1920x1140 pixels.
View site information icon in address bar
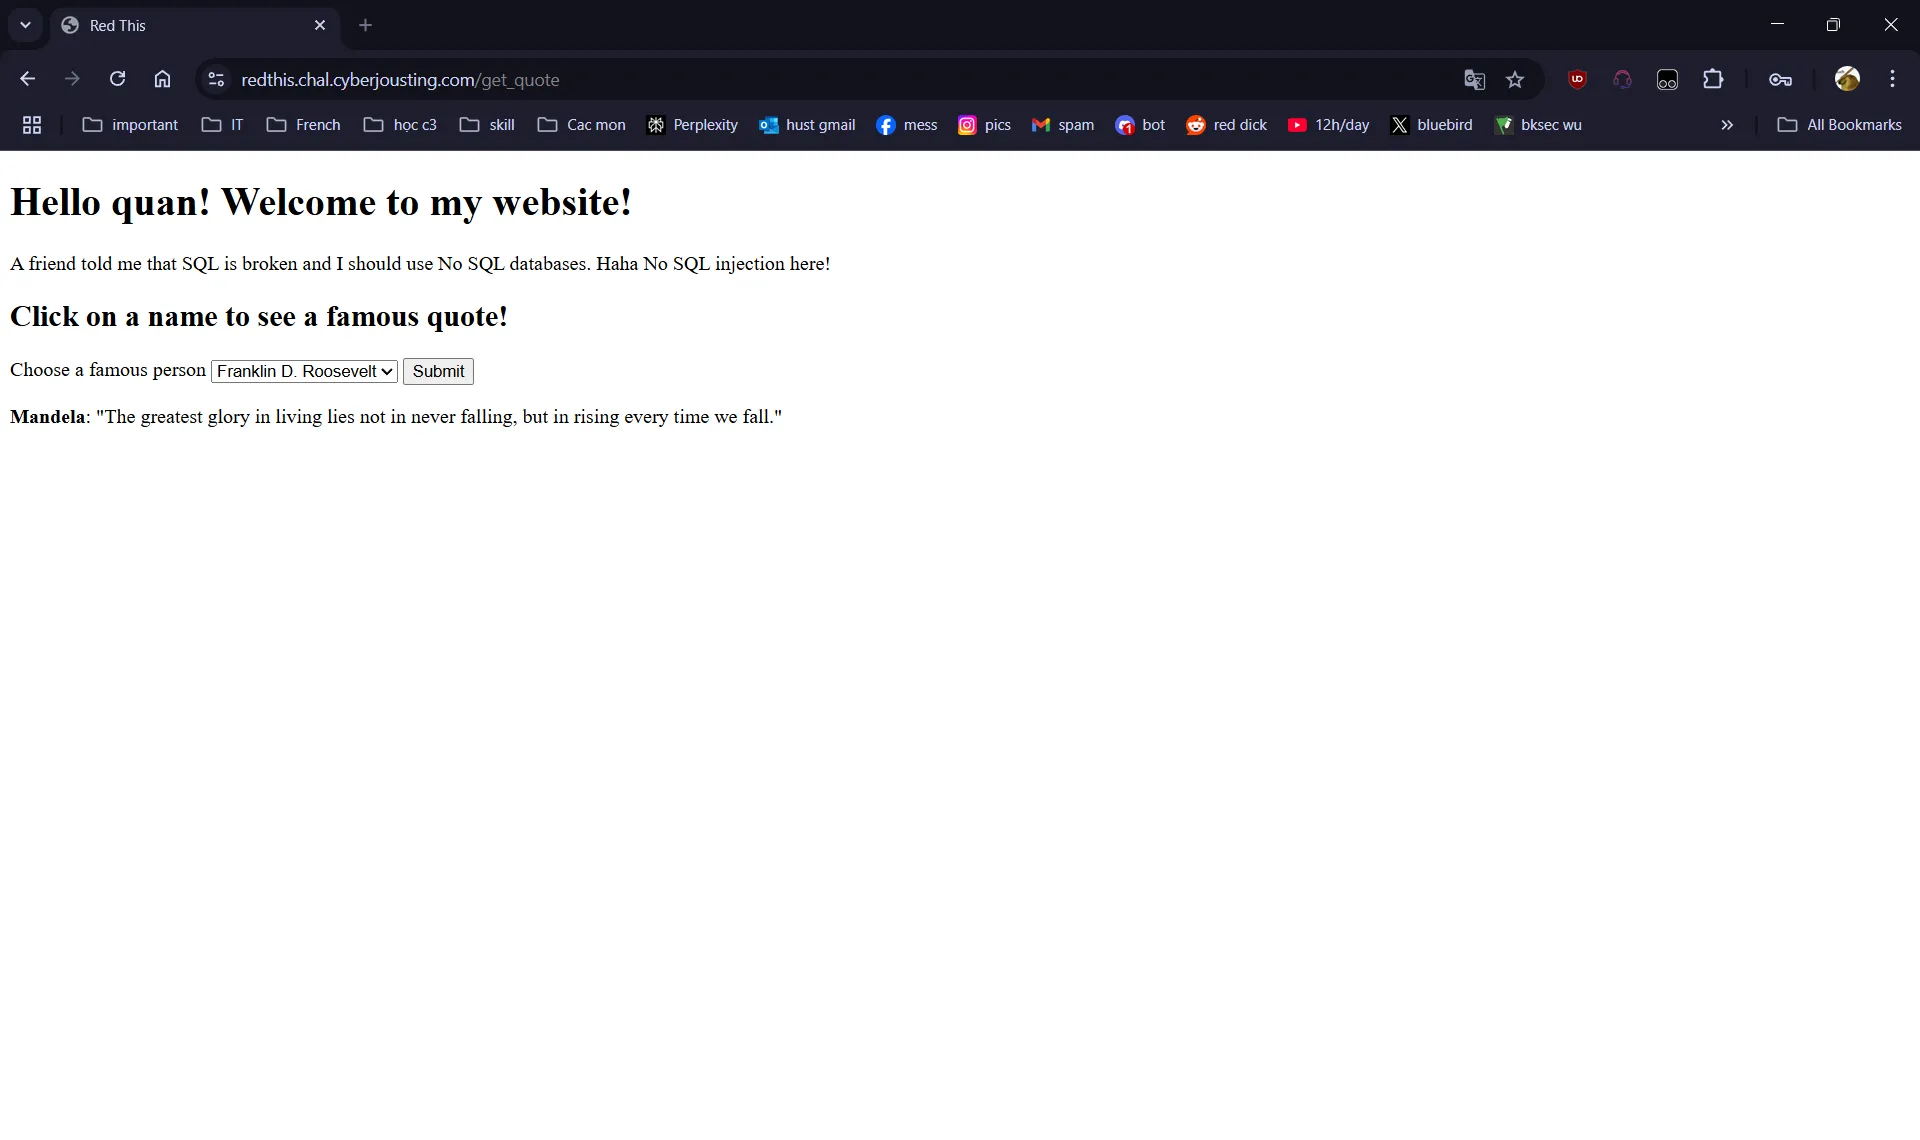(215, 80)
